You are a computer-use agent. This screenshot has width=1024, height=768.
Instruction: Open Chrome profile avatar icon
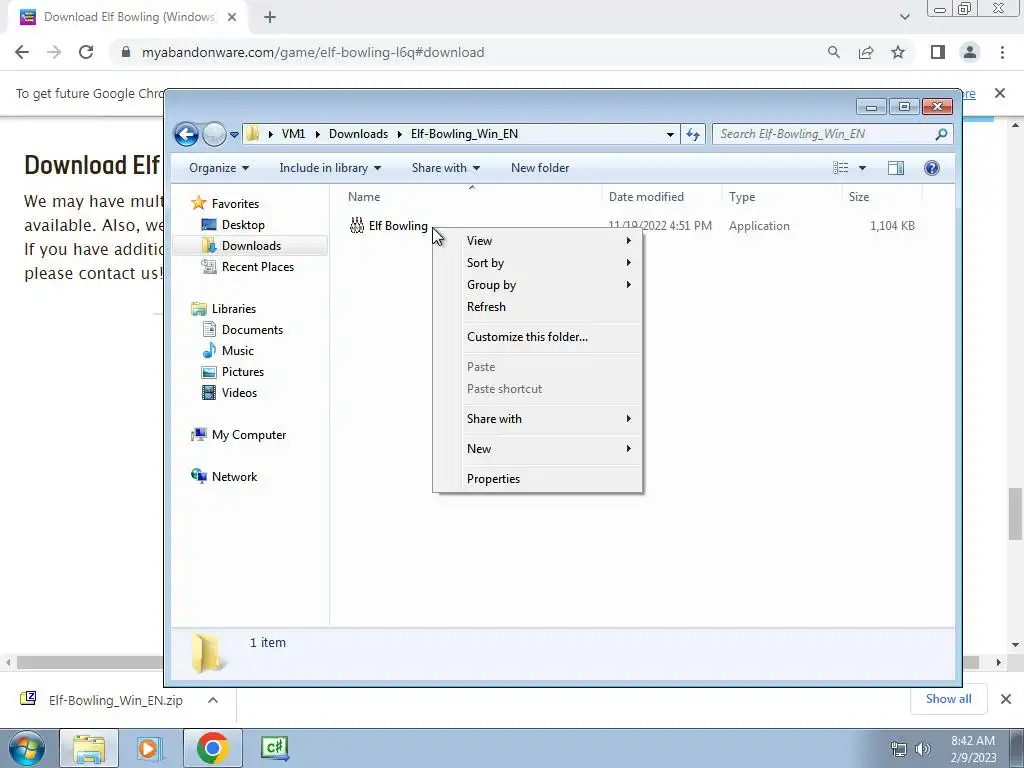pyautogui.click(x=970, y=52)
